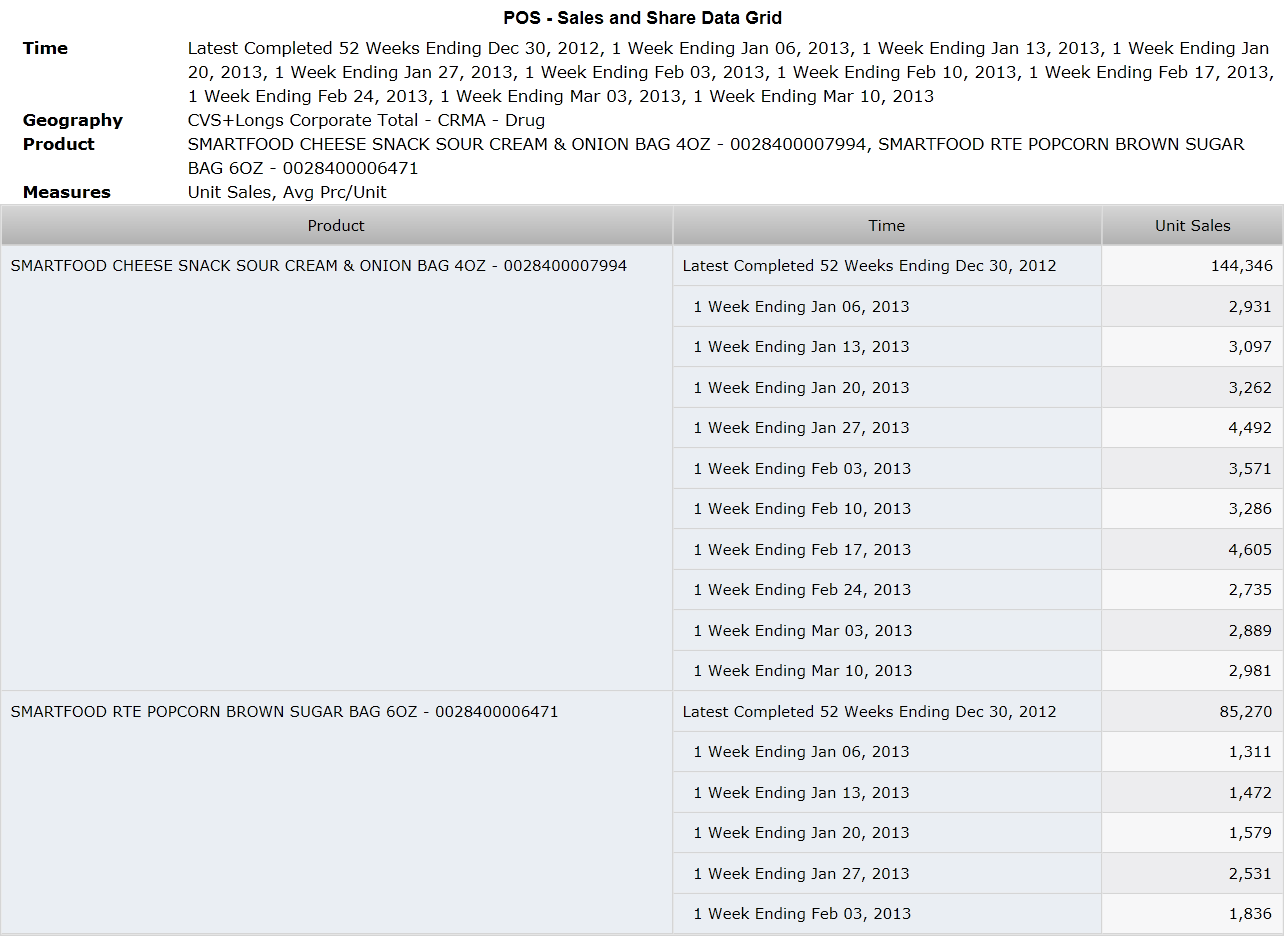Sort by the Unit Sales column header
This screenshot has width=1284, height=946.
pyautogui.click(x=1193, y=226)
